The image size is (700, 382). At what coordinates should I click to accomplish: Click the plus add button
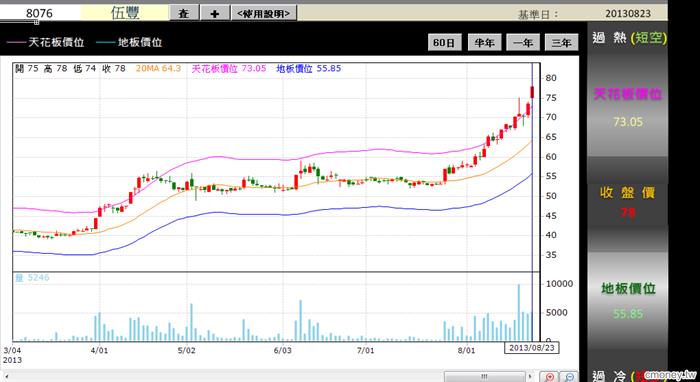[x=215, y=13]
